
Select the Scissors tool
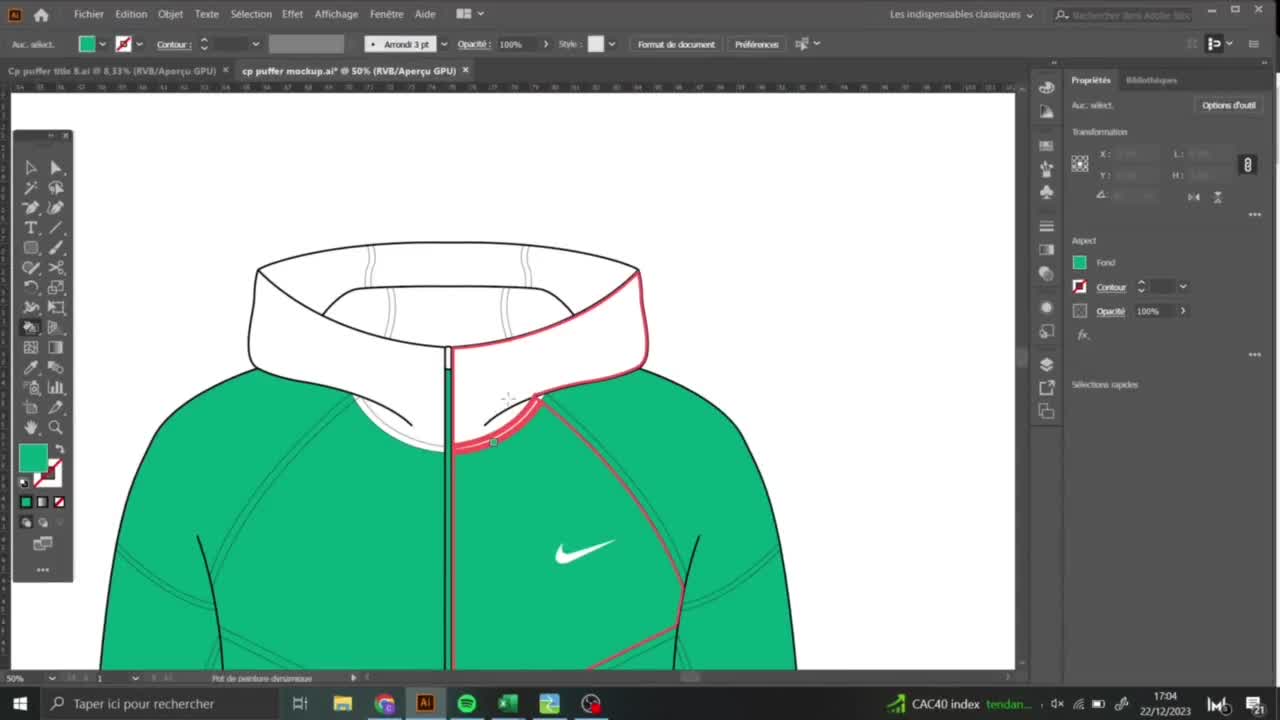click(55, 268)
